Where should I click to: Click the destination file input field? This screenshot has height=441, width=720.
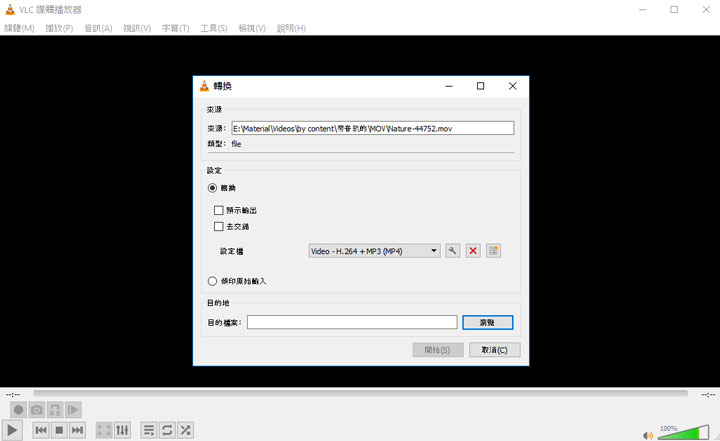tap(352, 322)
